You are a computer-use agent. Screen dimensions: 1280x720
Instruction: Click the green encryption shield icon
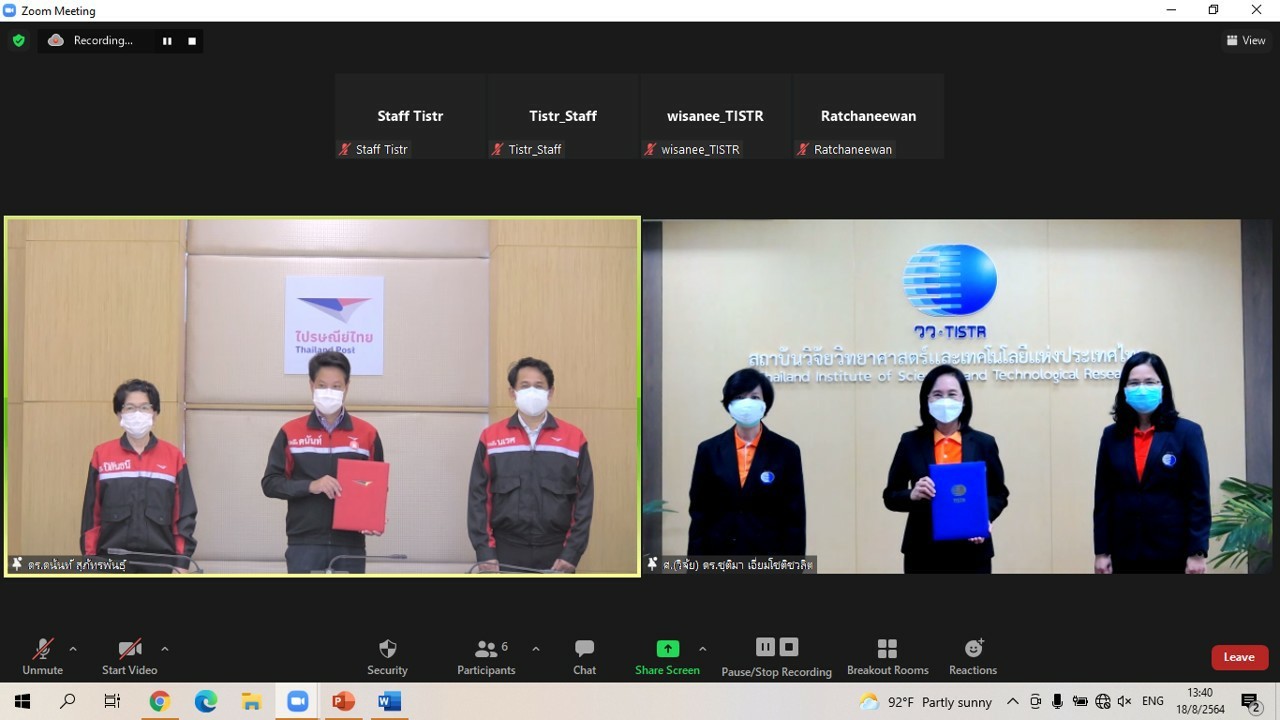point(18,41)
